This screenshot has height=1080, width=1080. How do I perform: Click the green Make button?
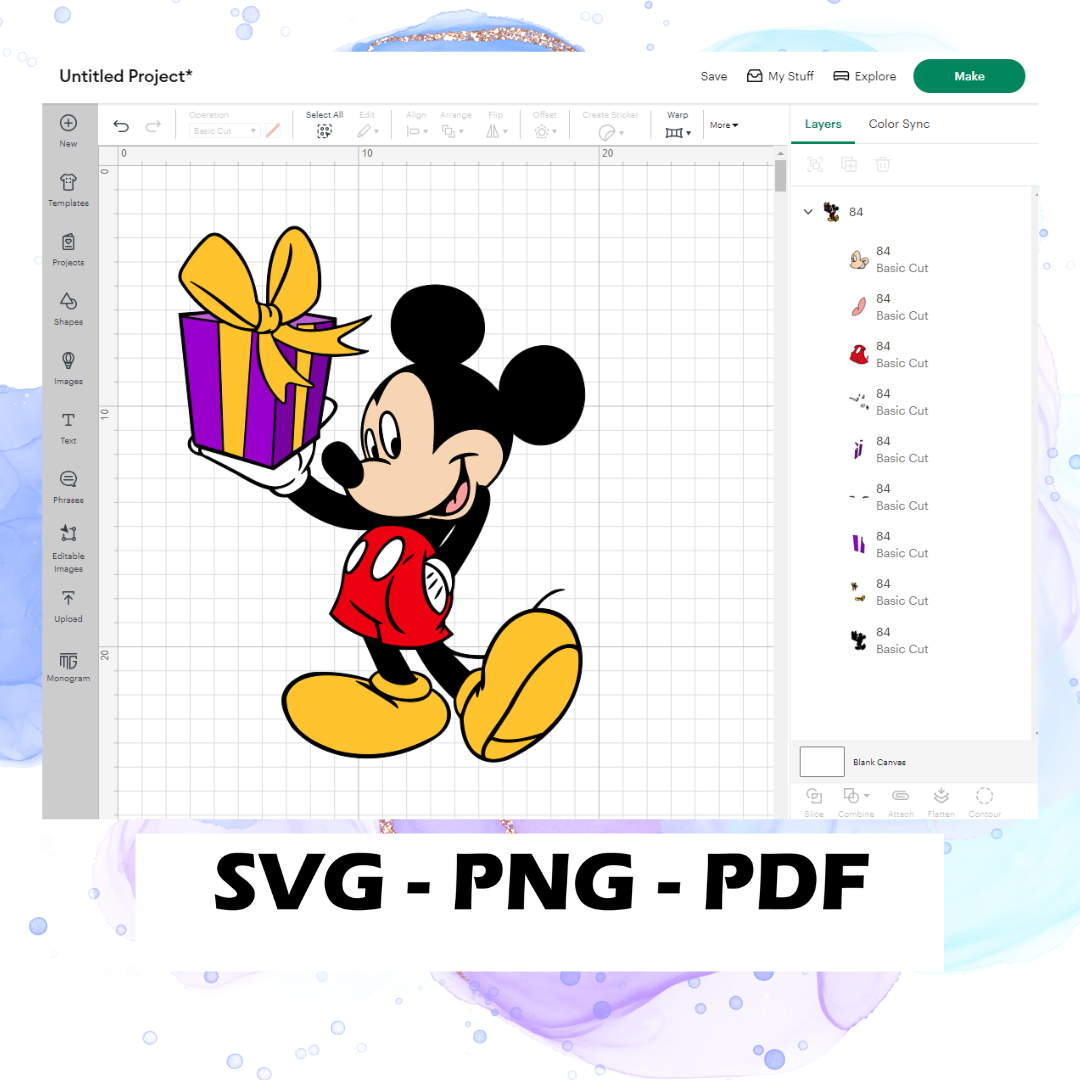(x=968, y=76)
